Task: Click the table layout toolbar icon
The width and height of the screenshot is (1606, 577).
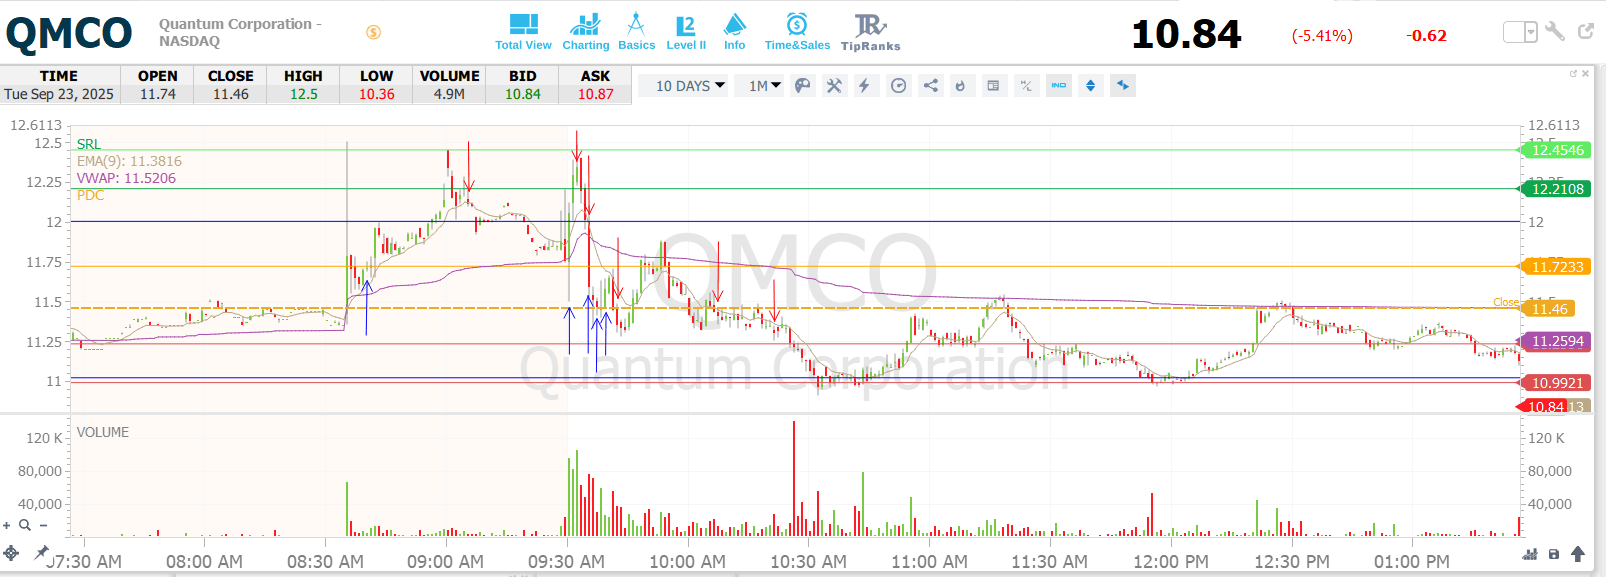Action: (993, 86)
